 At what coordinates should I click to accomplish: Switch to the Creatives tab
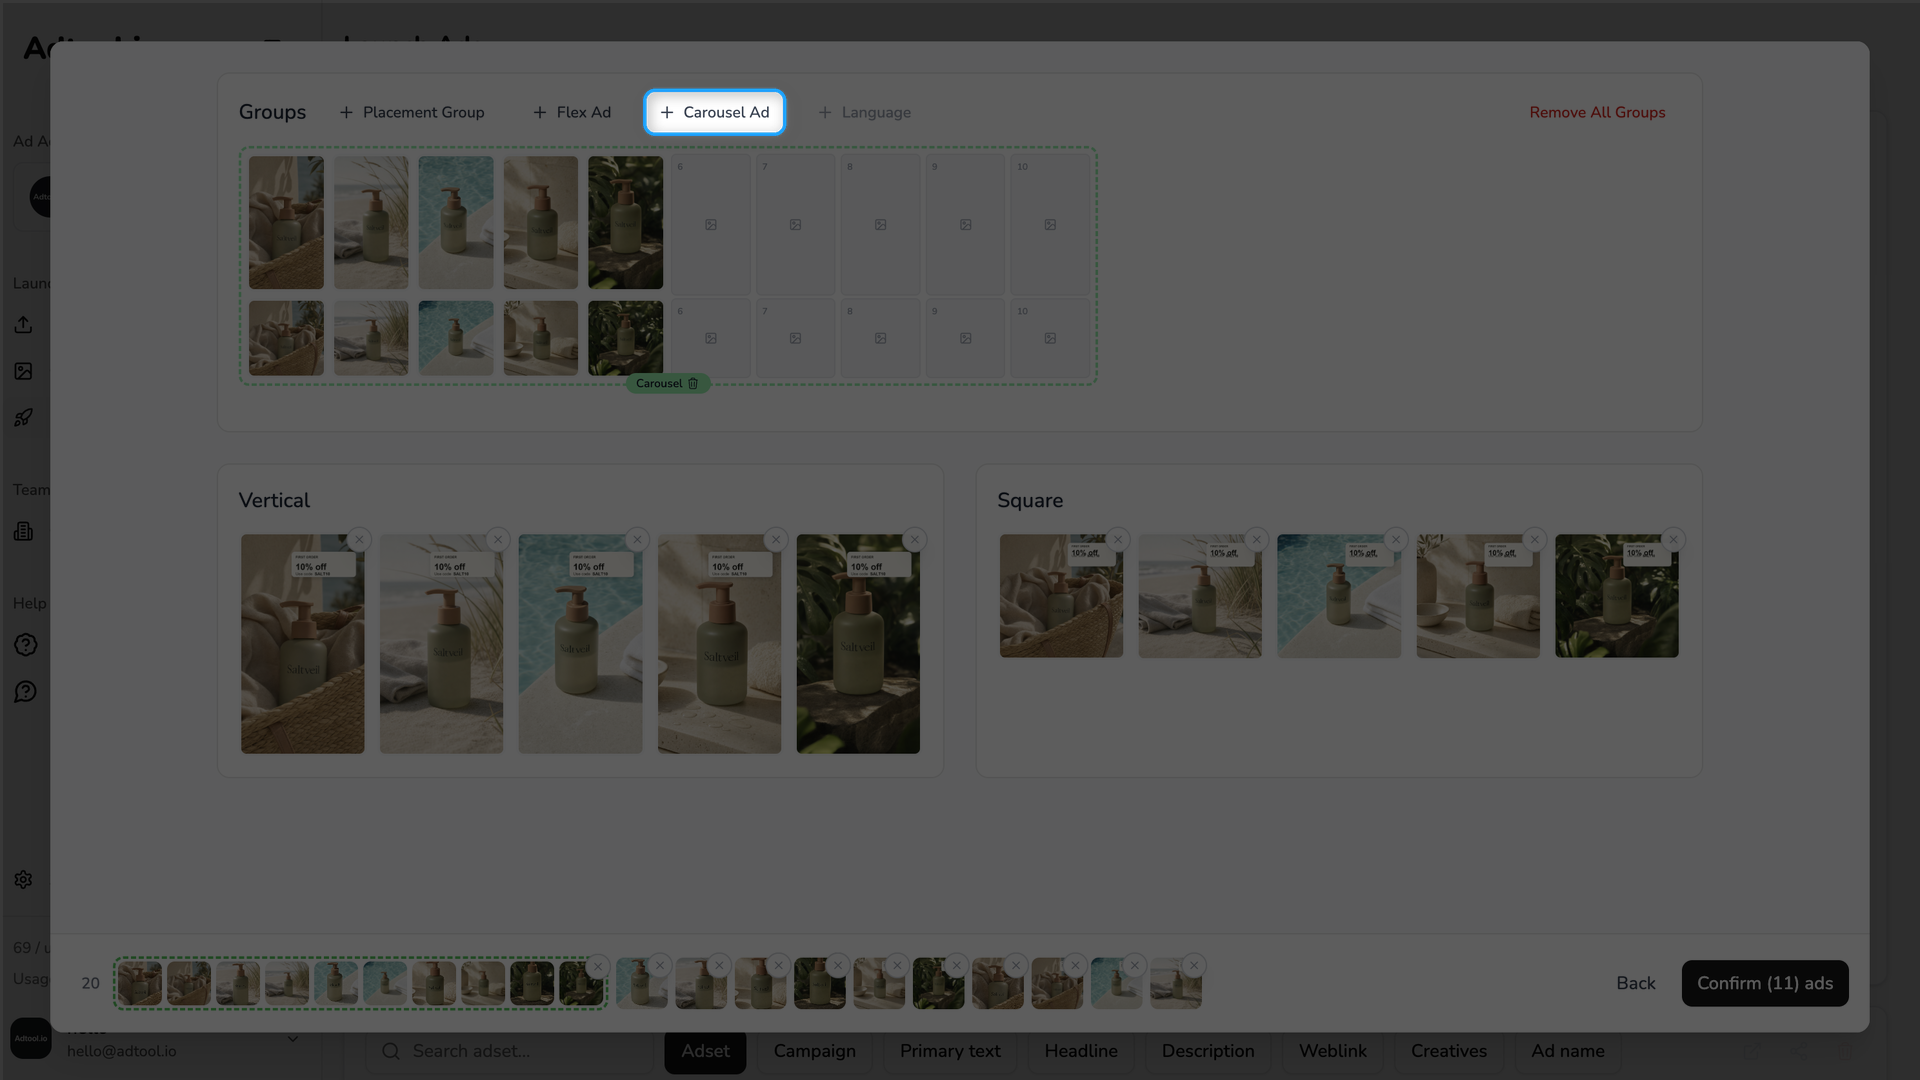coord(1449,1051)
